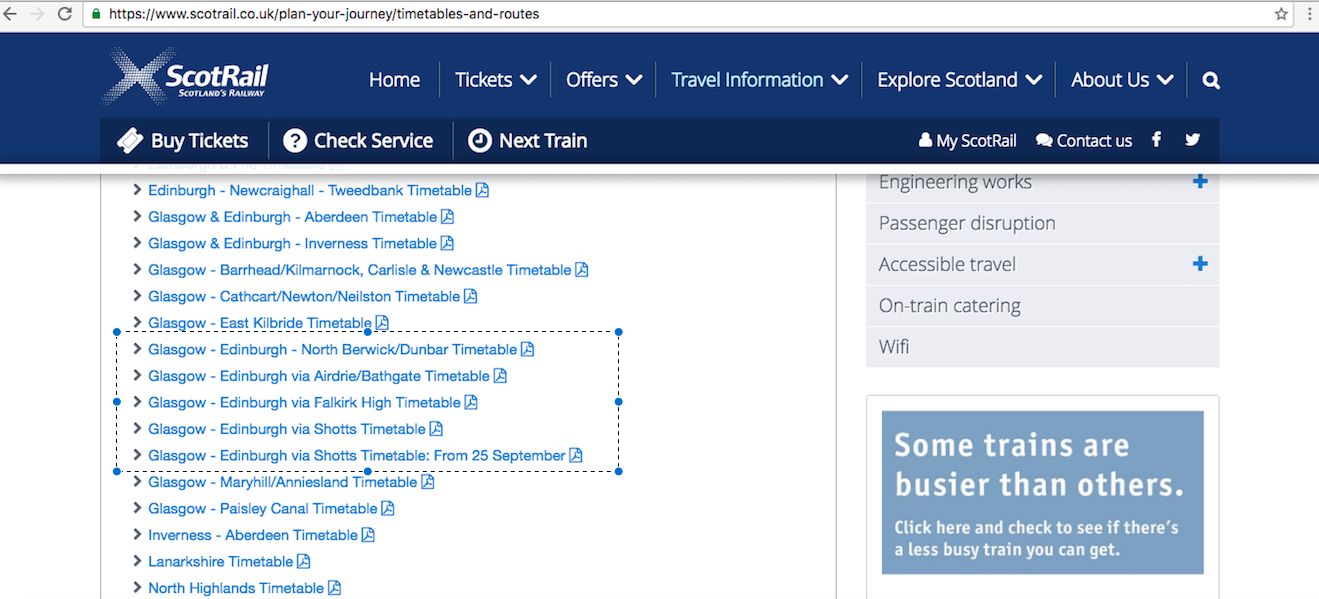Open the About Us dropdown menu

1121,80
